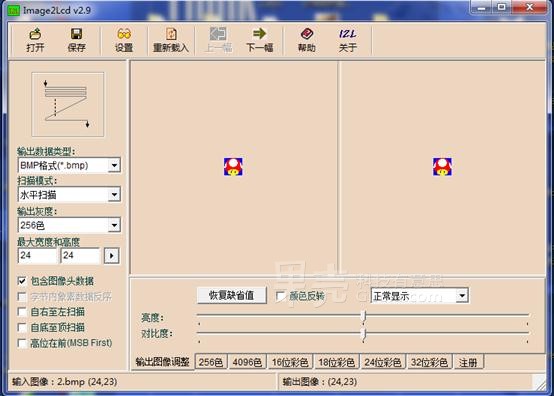Click the Image2Lcd title bar app icon
Screen dimensions: 554x396
point(13,11)
